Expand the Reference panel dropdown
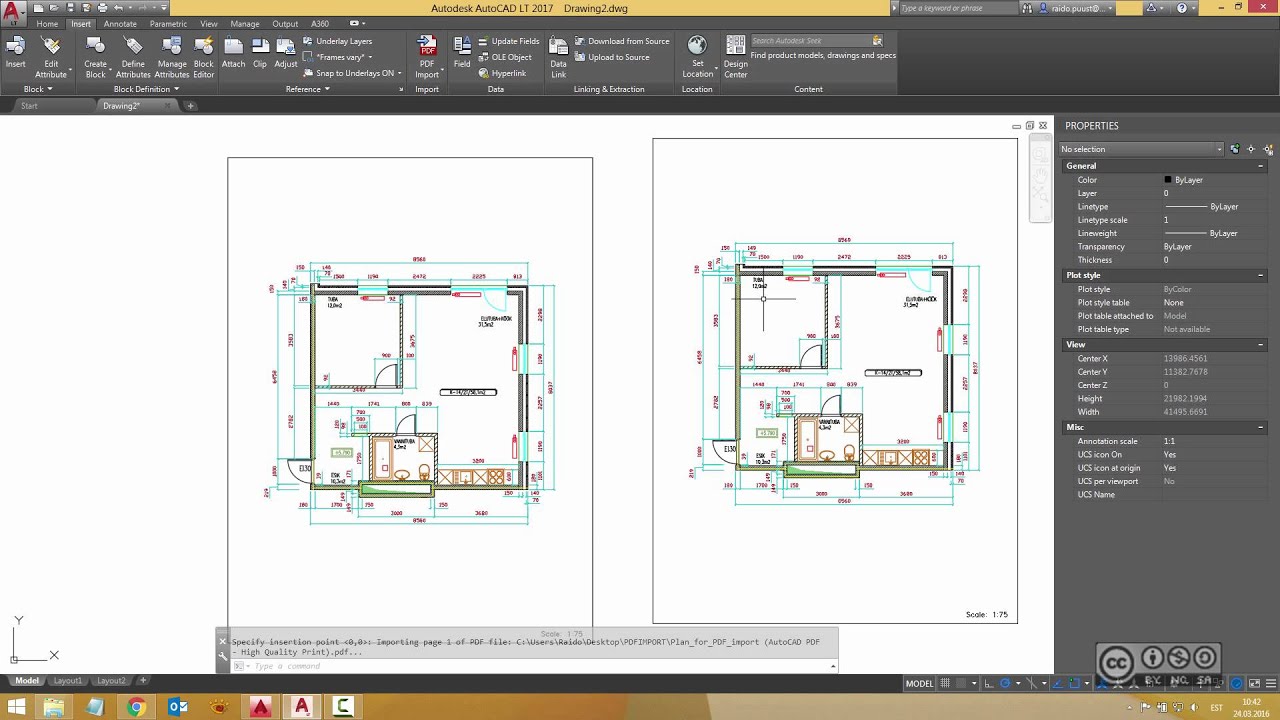 (x=307, y=89)
